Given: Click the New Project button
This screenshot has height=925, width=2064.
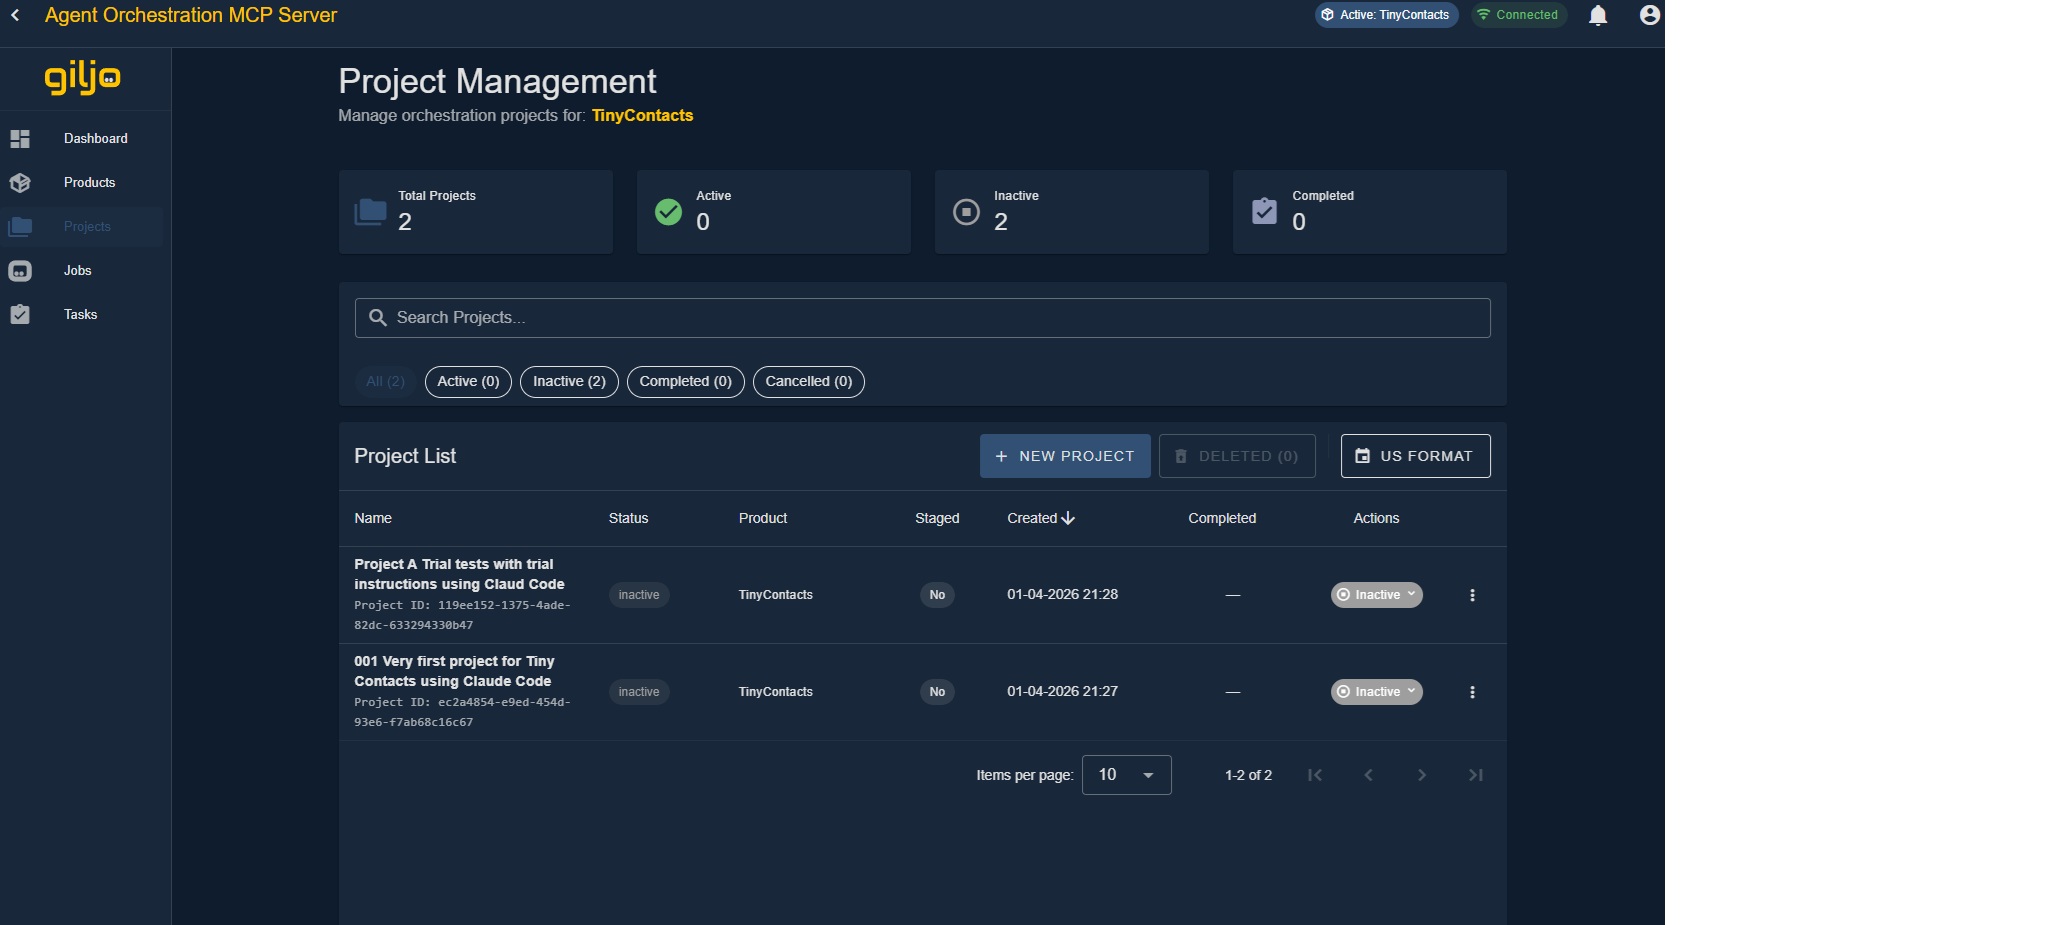Looking at the screenshot, I should point(1064,456).
